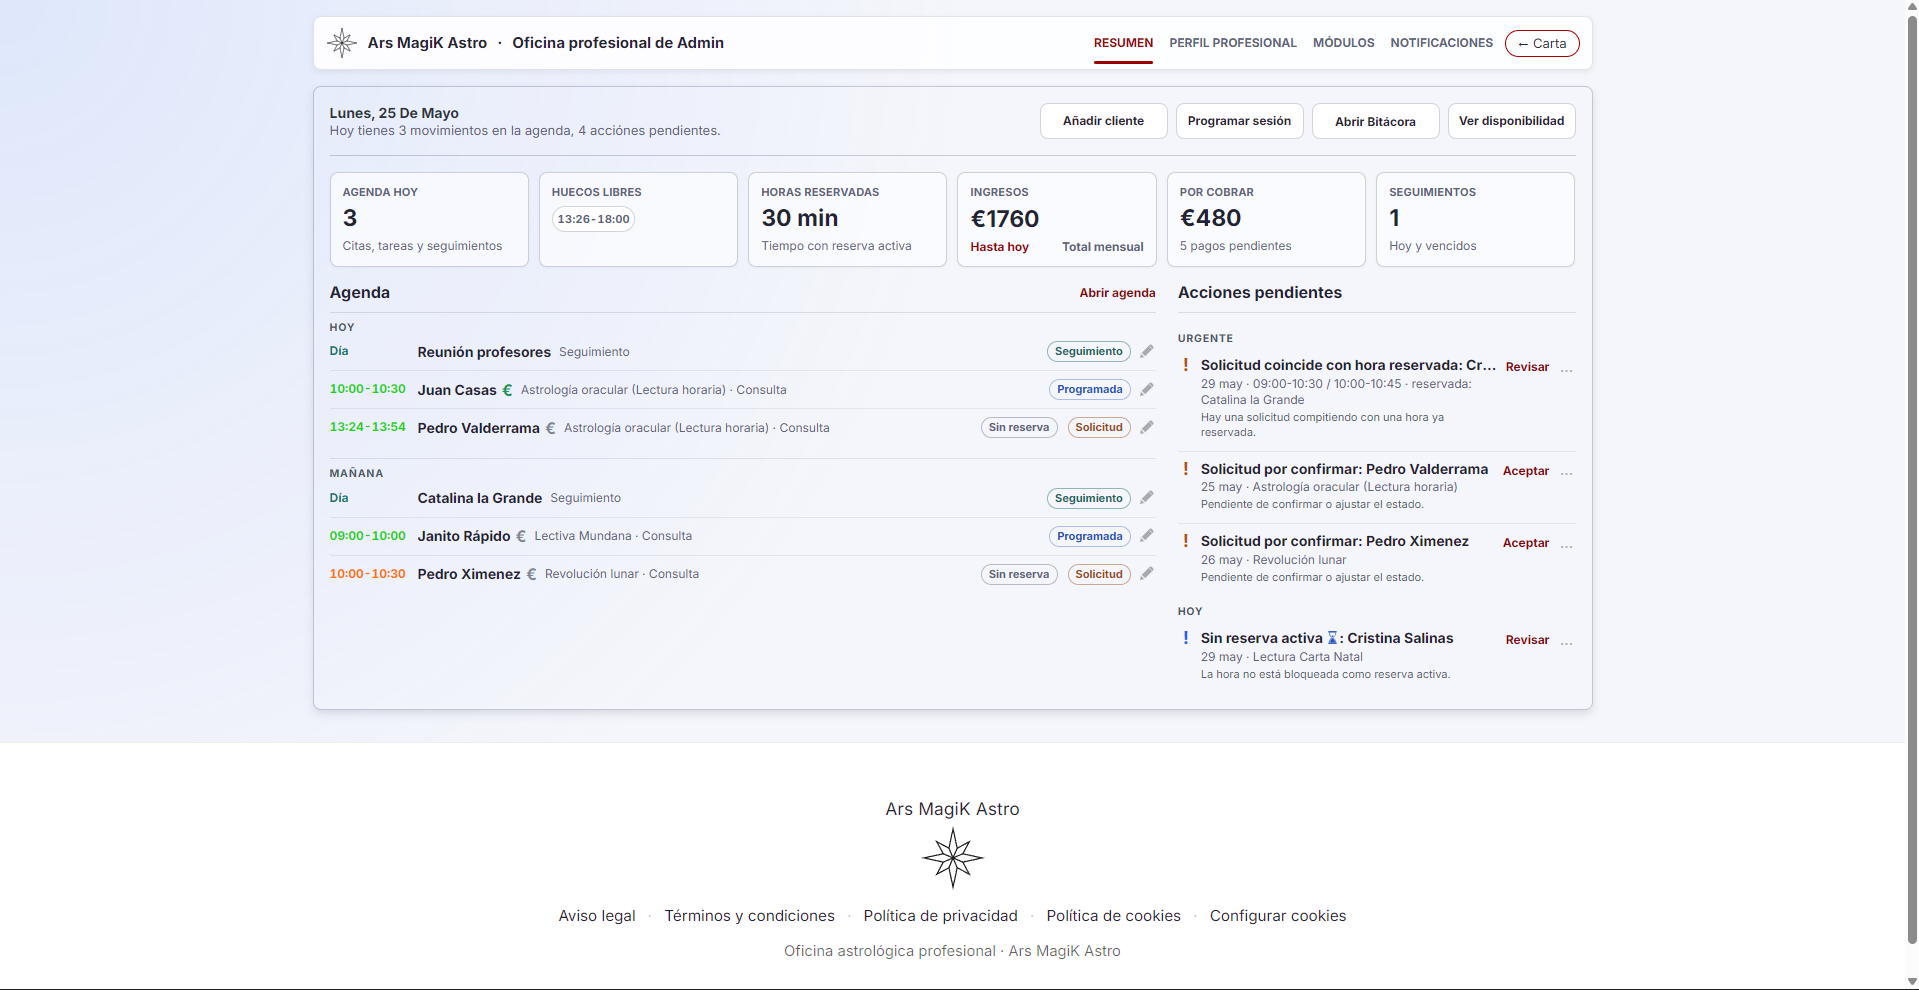Image resolution: width=1919 pixels, height=990 pixels.
Task: Click the Juan Casas client name
Action: coord(457,390)
